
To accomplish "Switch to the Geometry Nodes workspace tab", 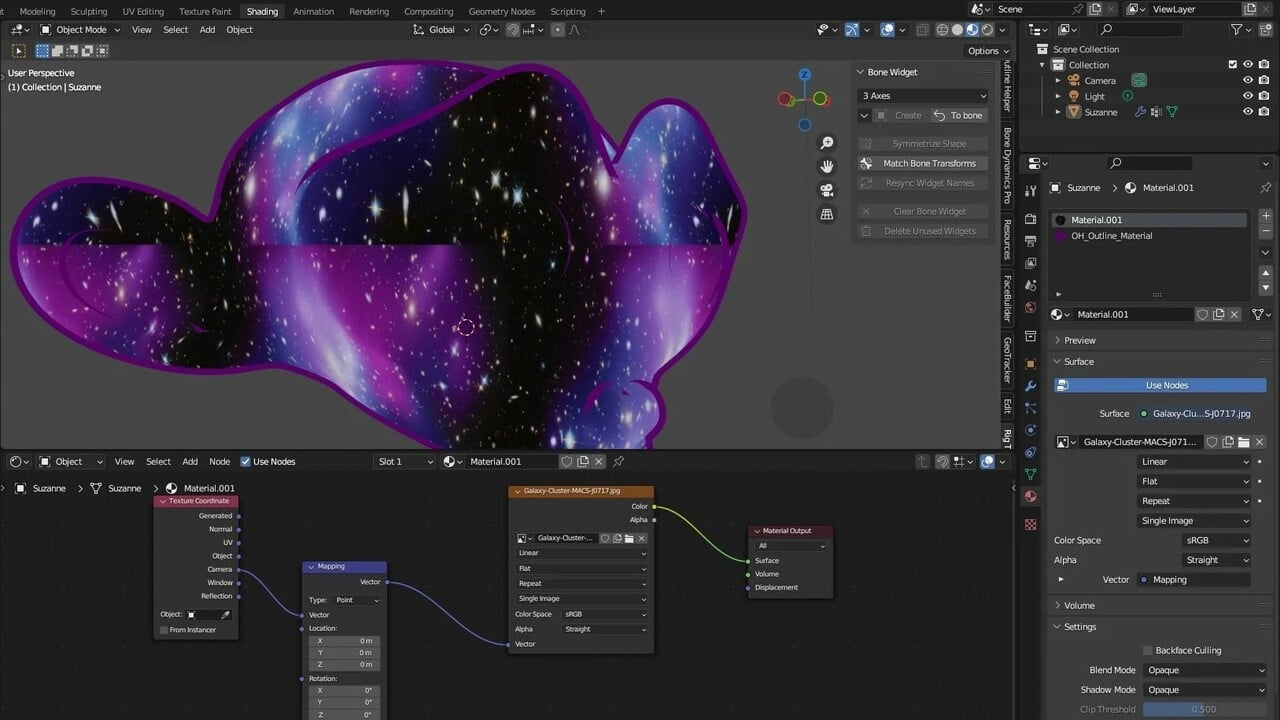I will (x=501, y=12).
